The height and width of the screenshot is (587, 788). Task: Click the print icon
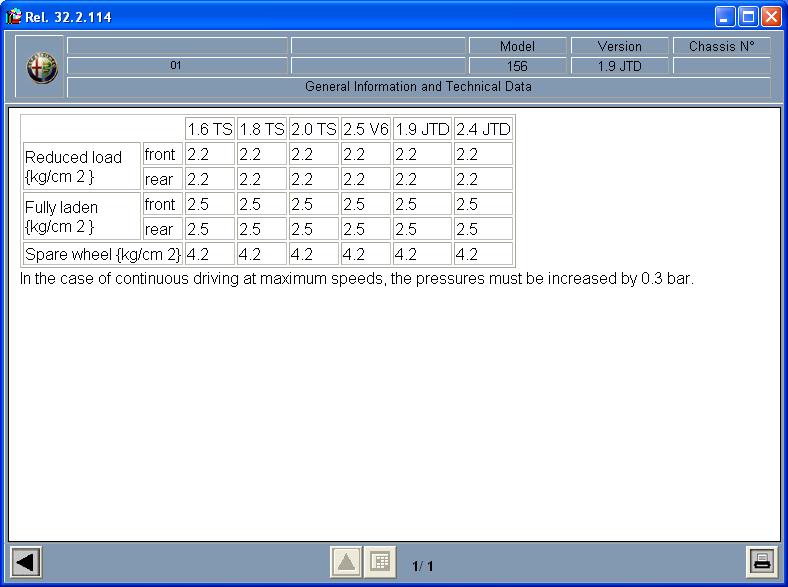click(762, 562)
